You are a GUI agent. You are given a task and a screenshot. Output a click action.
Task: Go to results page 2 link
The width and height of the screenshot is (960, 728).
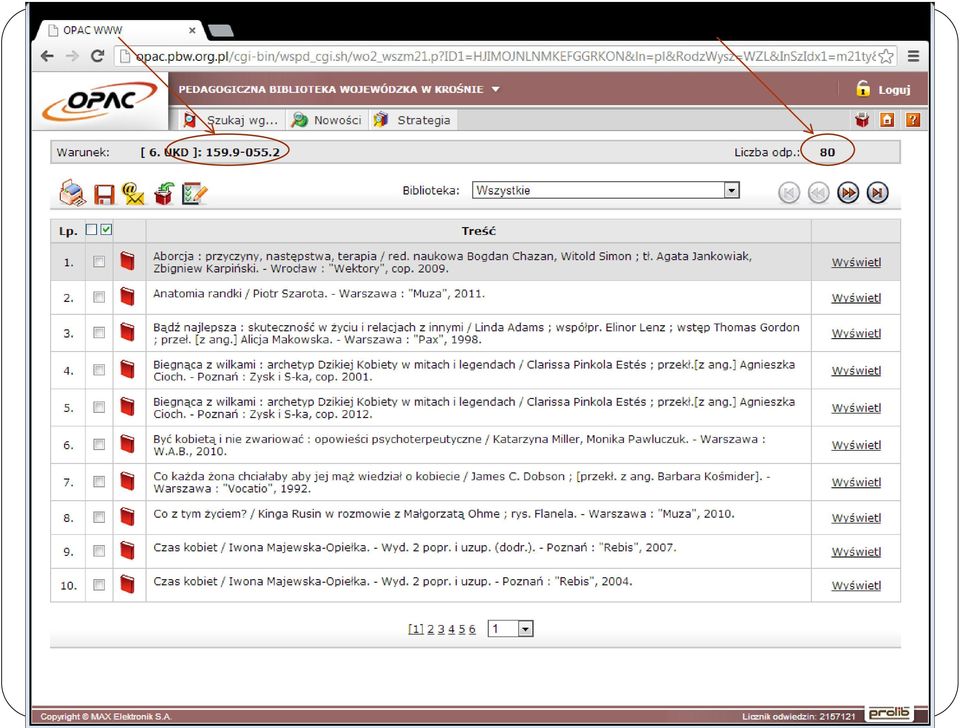click(x=430, y=629)
